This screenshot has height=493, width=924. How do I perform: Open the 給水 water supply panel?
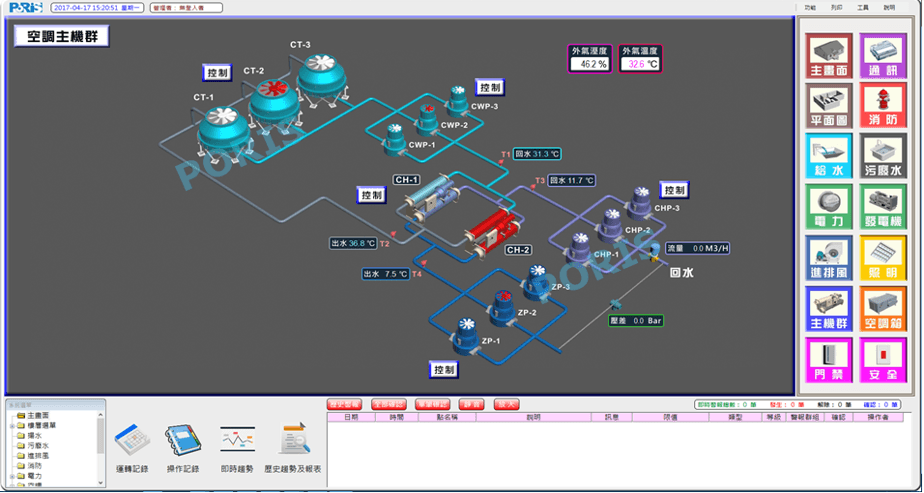[830, 157]
